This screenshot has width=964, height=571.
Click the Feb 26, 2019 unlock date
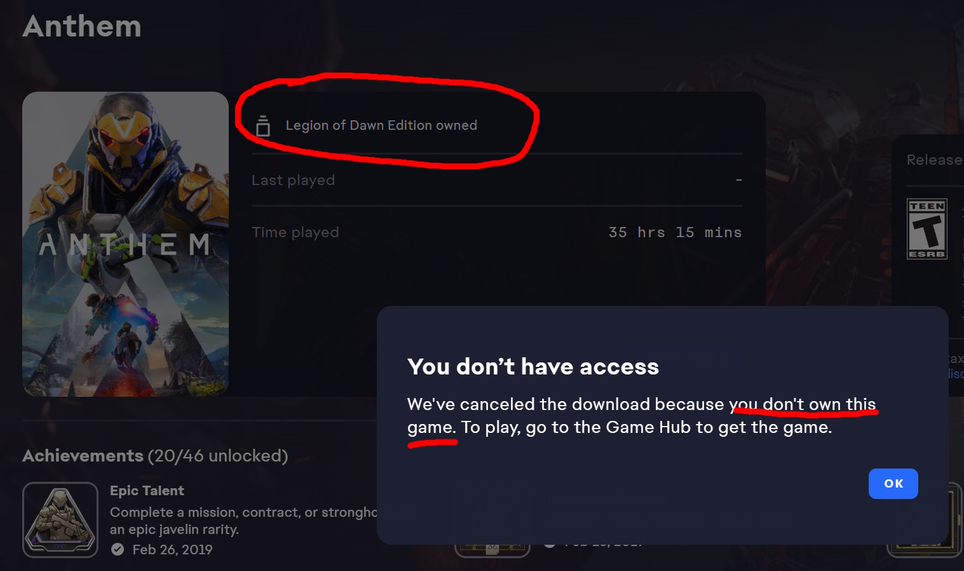click(x=172, y=549)
